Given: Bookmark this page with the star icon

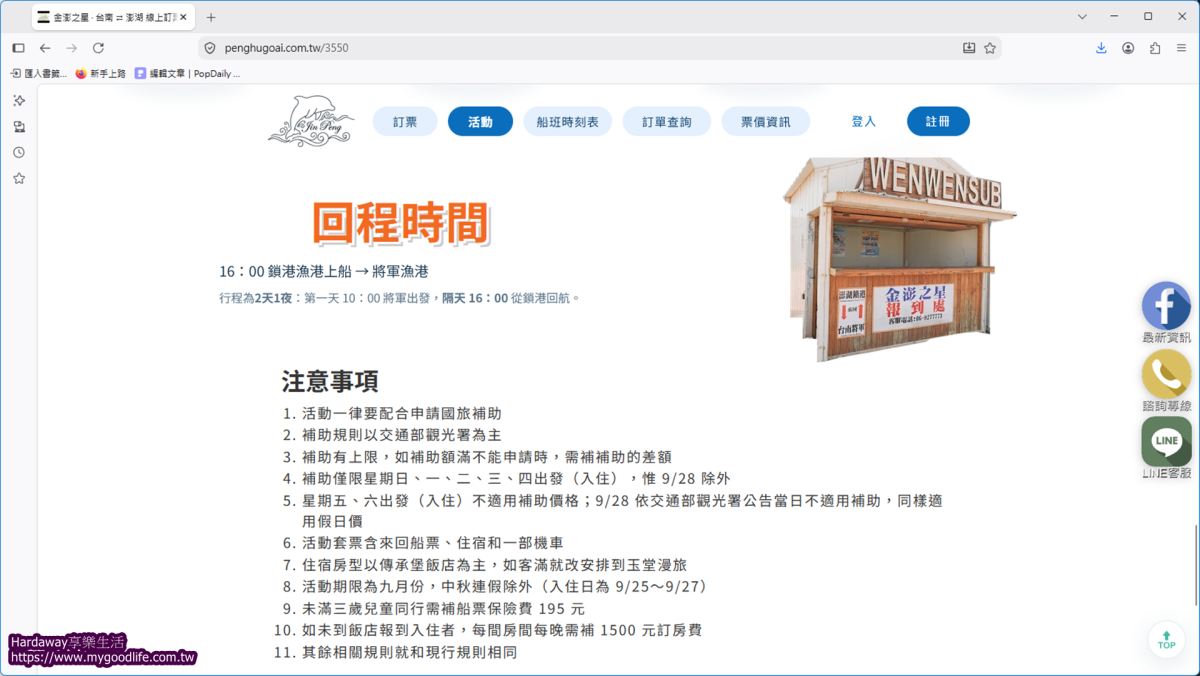Looking at the screenshot, I should (990, 48).
